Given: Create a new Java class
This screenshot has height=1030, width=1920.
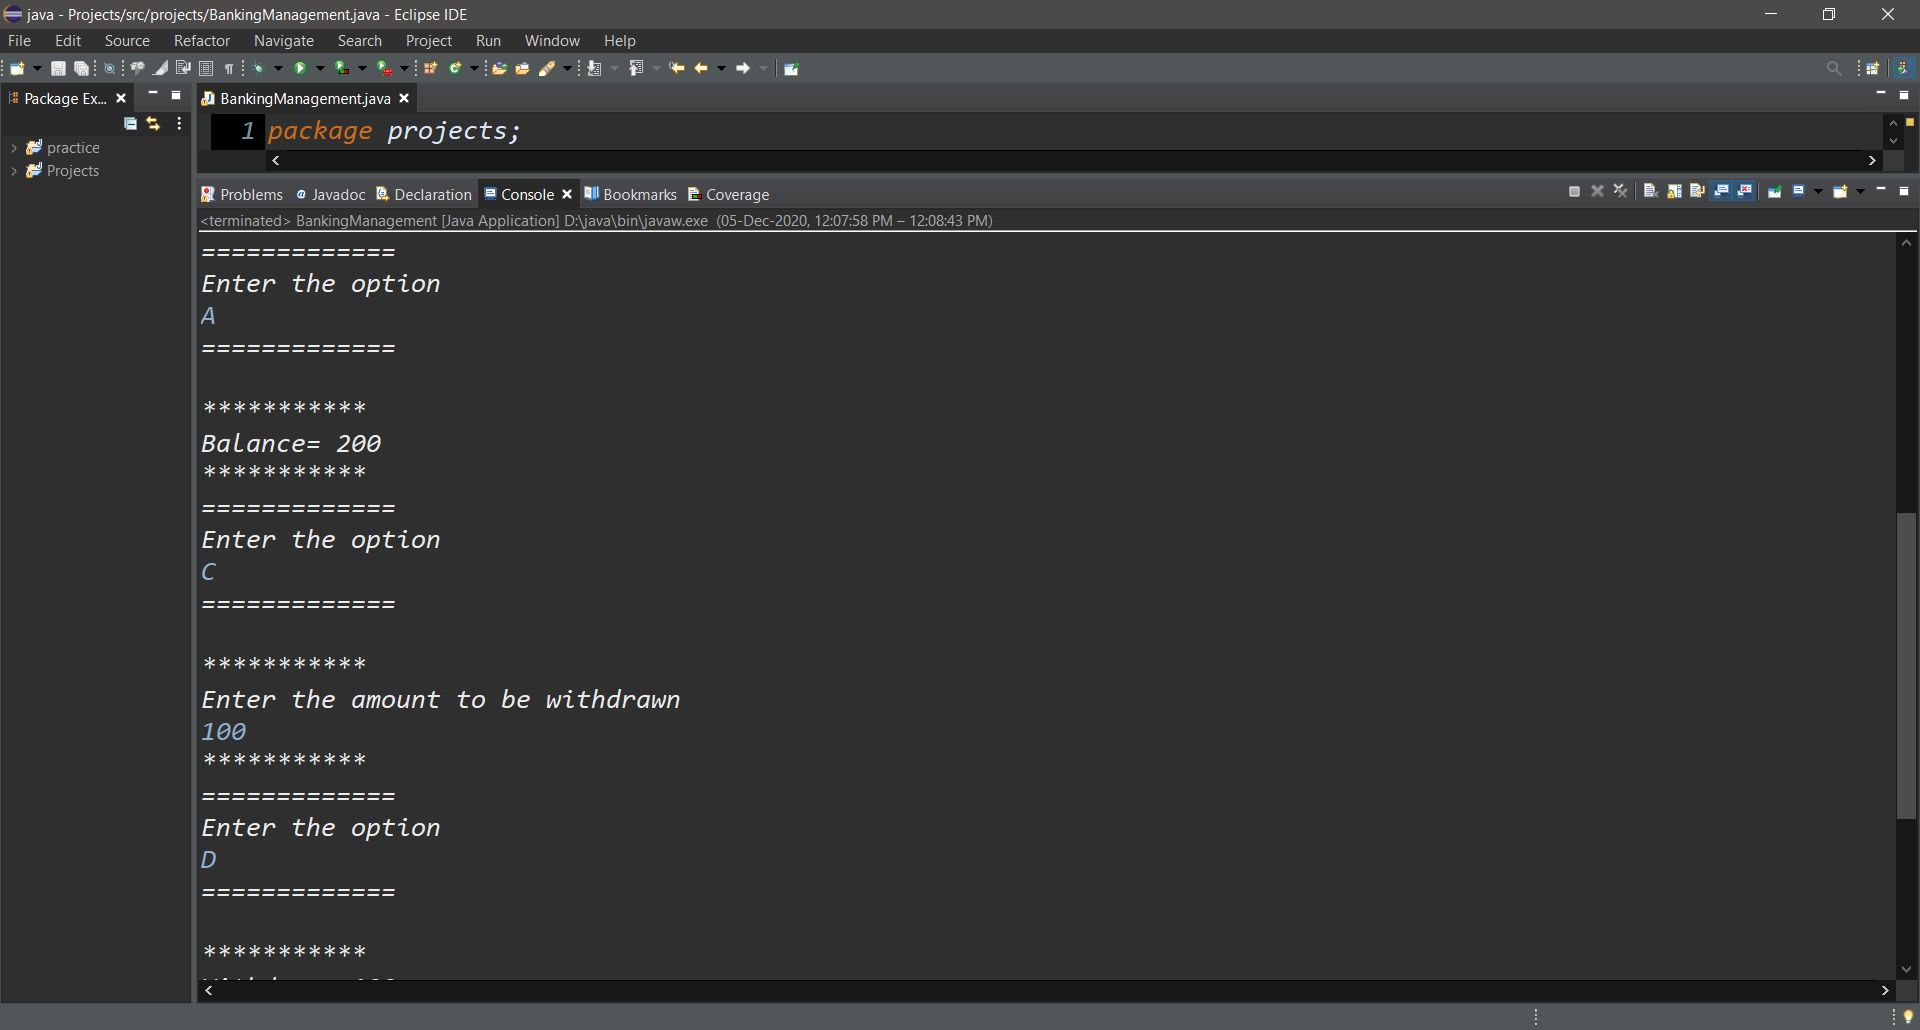Looking at the screenshot, I should 455,68.
